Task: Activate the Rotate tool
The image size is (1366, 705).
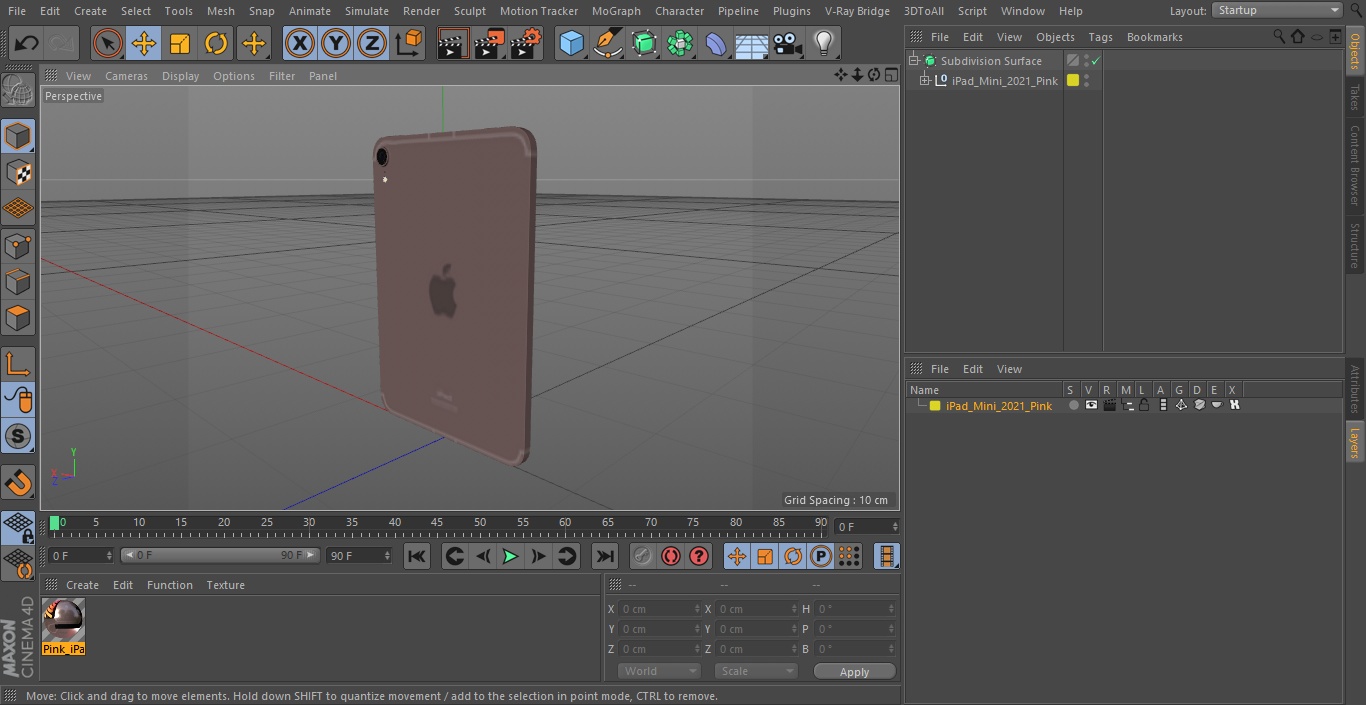Action: click(216, 43)
